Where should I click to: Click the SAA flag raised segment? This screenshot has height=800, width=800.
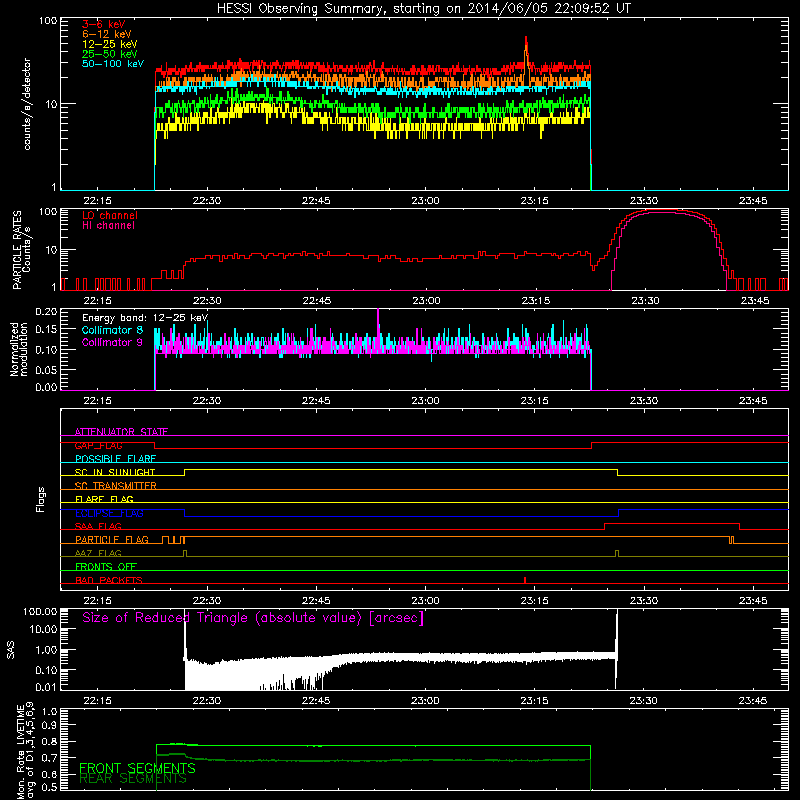click(672, 524)
